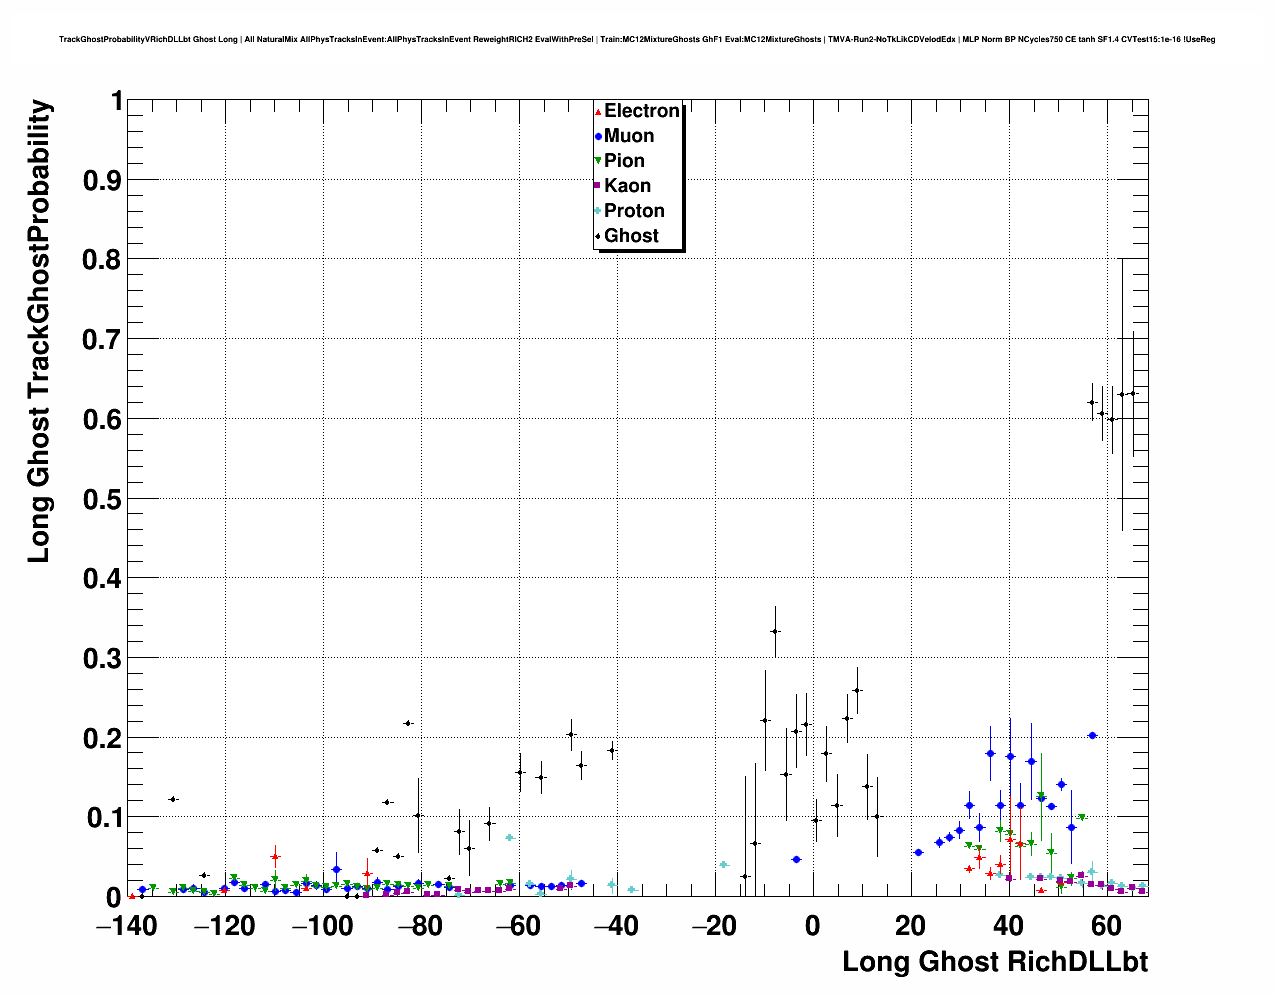Click the cyan Proton marker in legend
The image size is (1276, 996).
[x=598, y=211]
